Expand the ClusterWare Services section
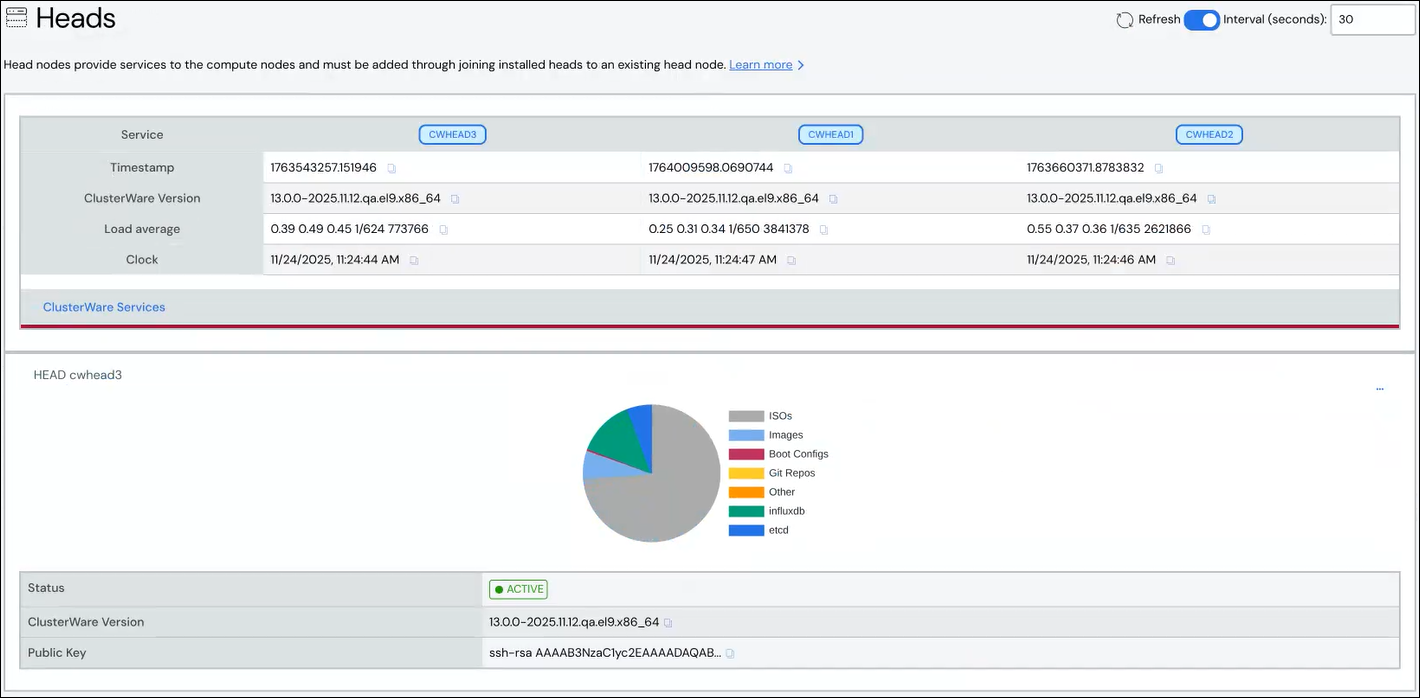 coord(104,307)
